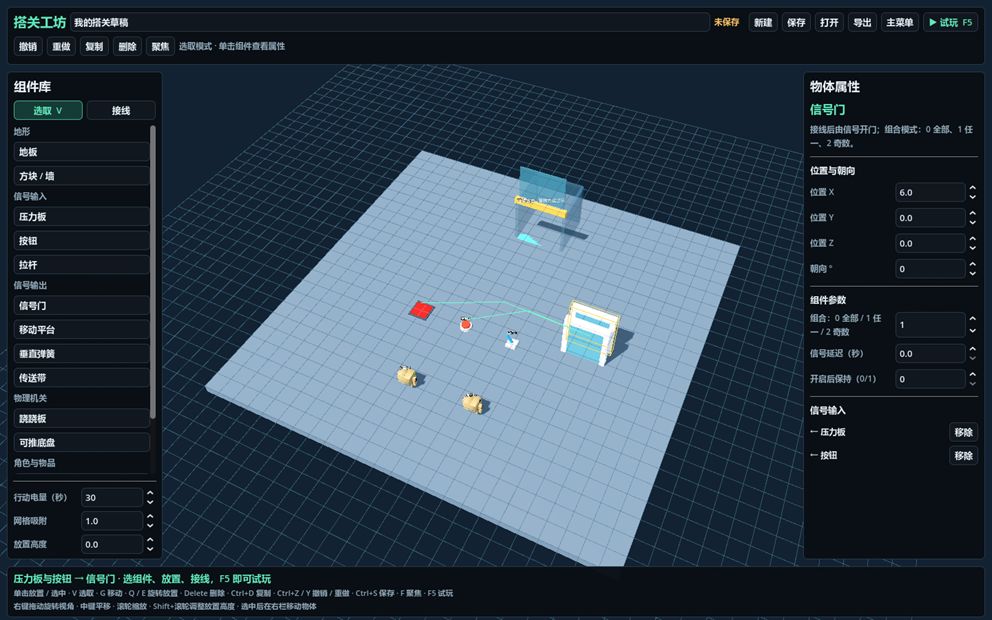Click the 重做 redo button
This screenshot has width=992, height=620.
point(61,46)
